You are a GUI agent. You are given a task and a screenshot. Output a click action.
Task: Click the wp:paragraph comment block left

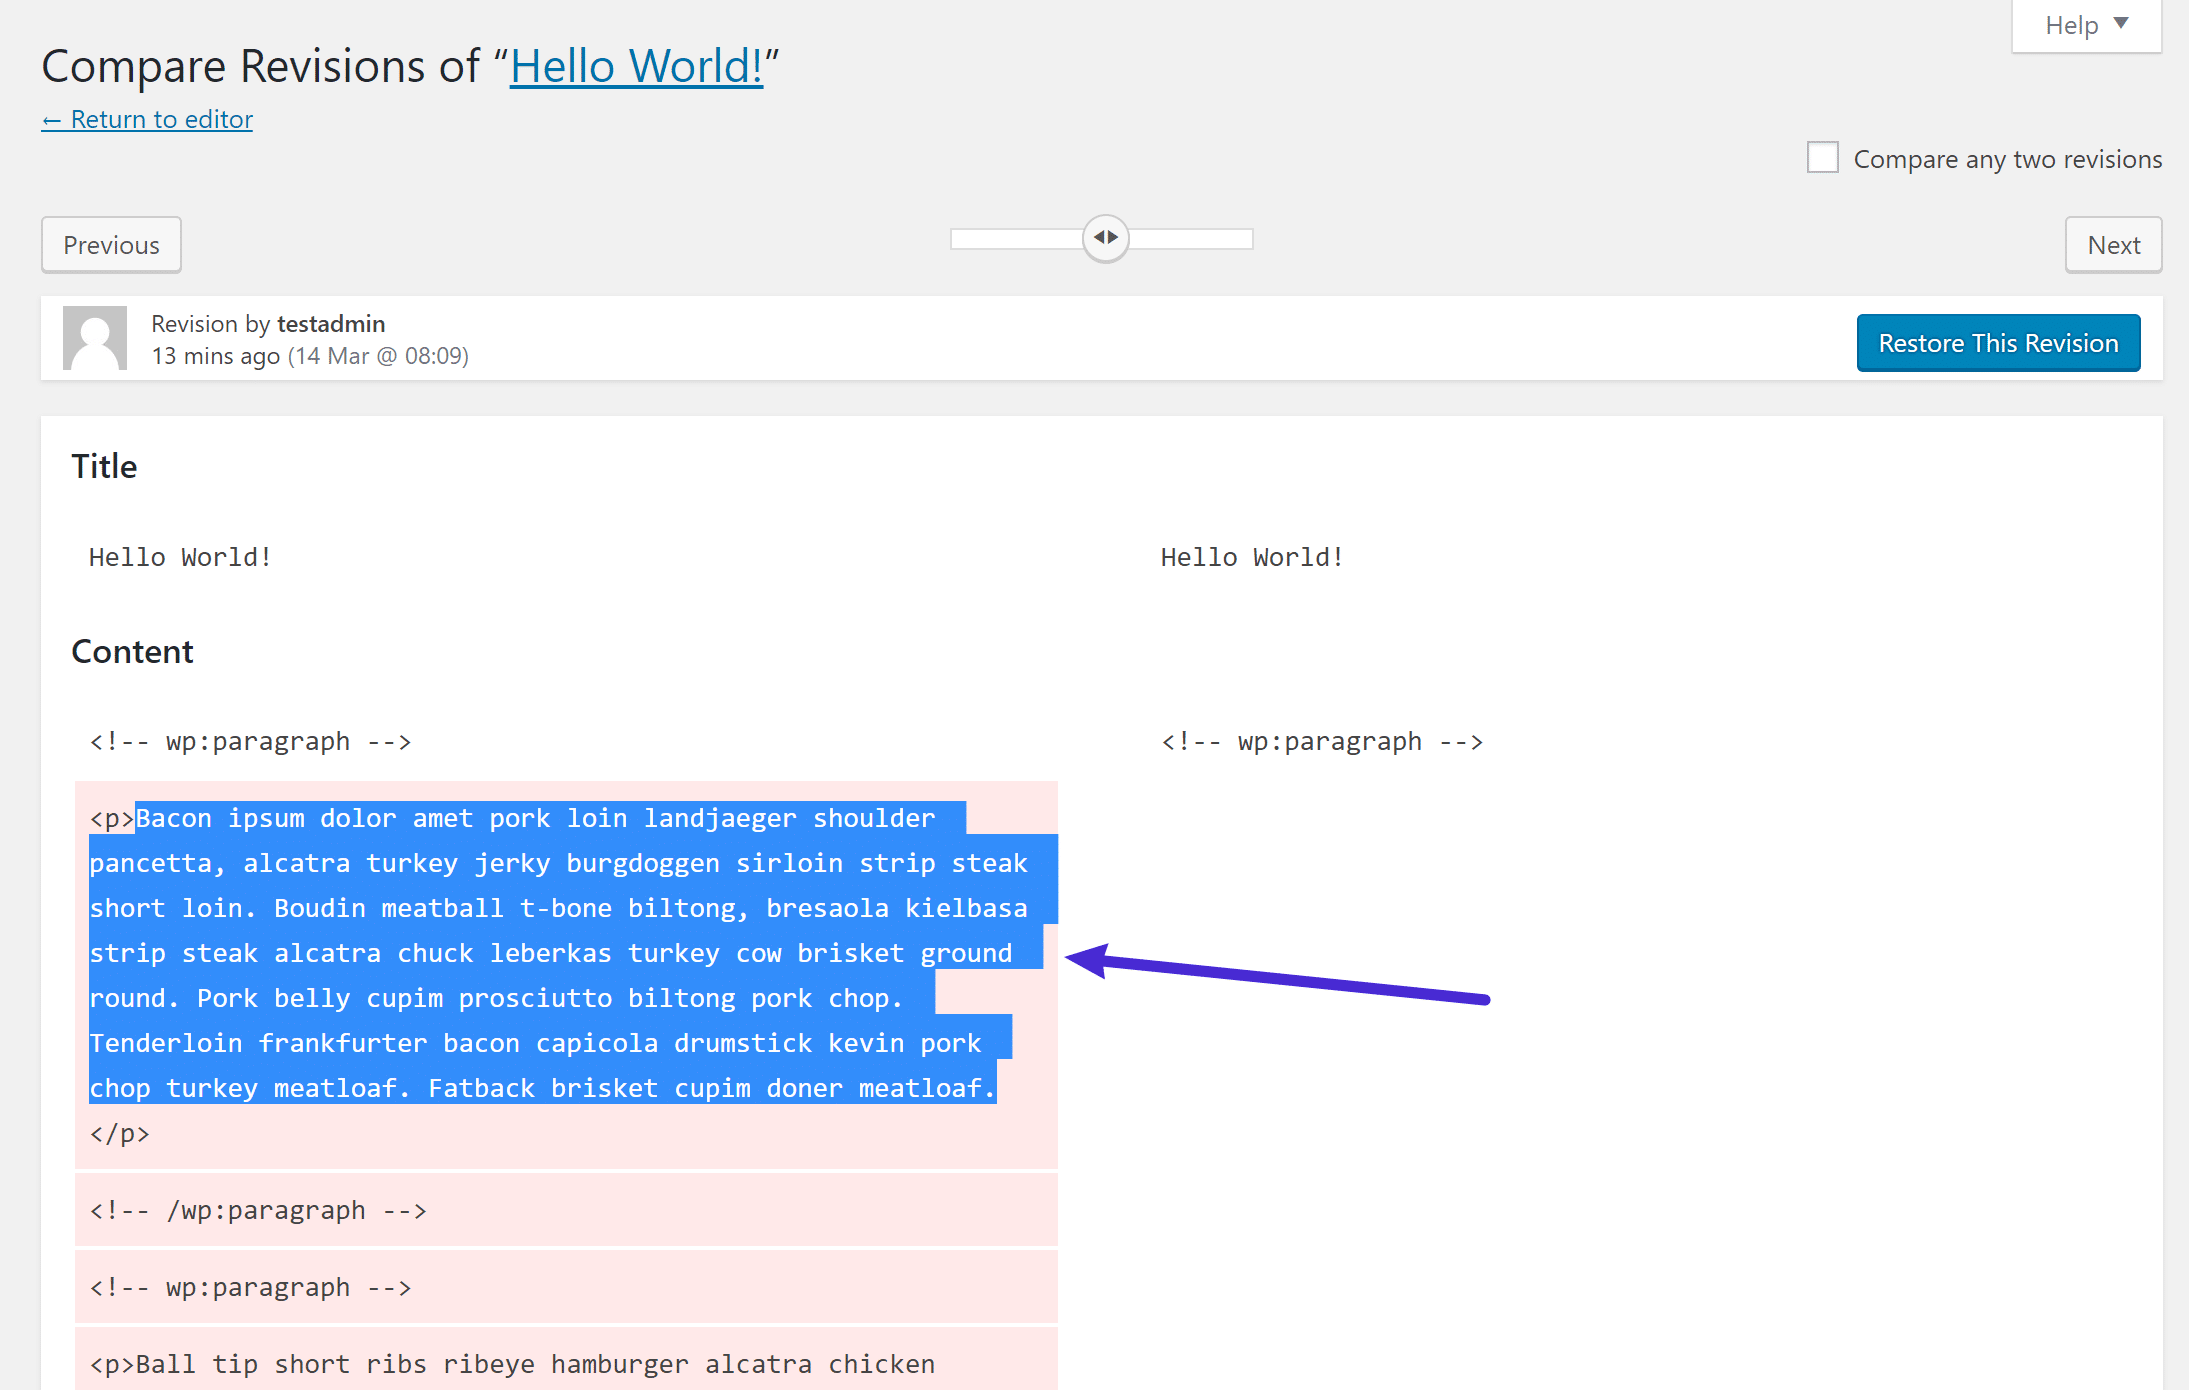point(249,739)
